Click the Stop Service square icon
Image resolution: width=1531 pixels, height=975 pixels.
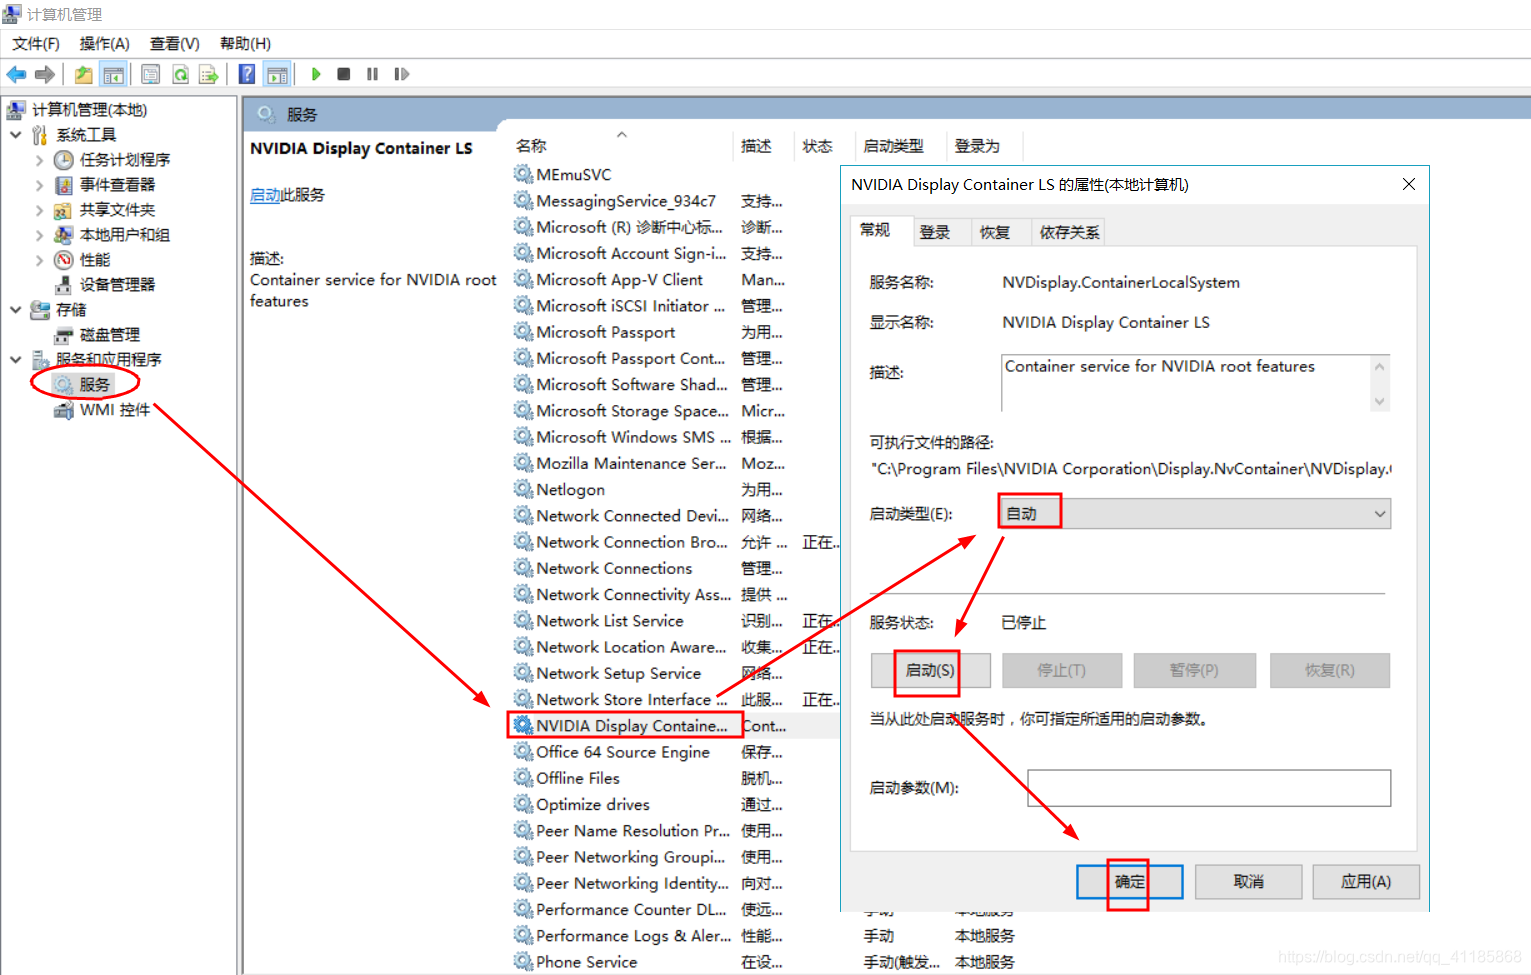point(344,74)
